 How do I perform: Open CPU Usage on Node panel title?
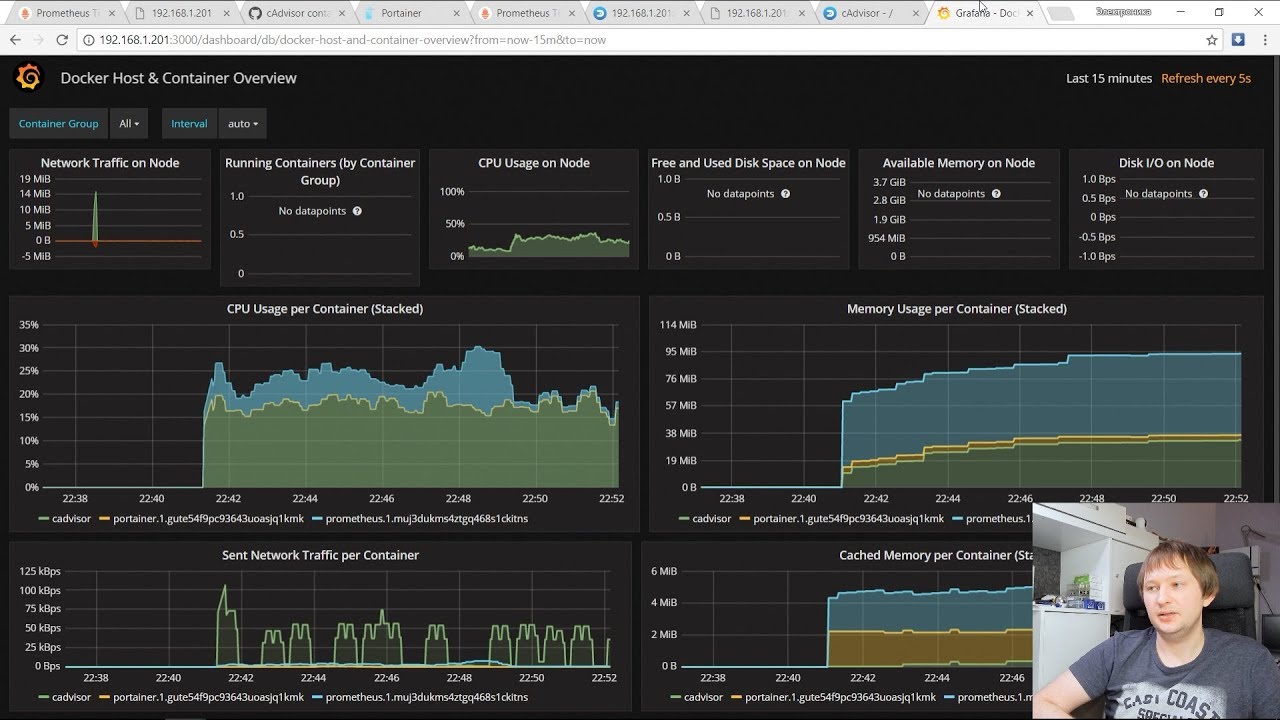pyautogui.click(x=534, y=163)
